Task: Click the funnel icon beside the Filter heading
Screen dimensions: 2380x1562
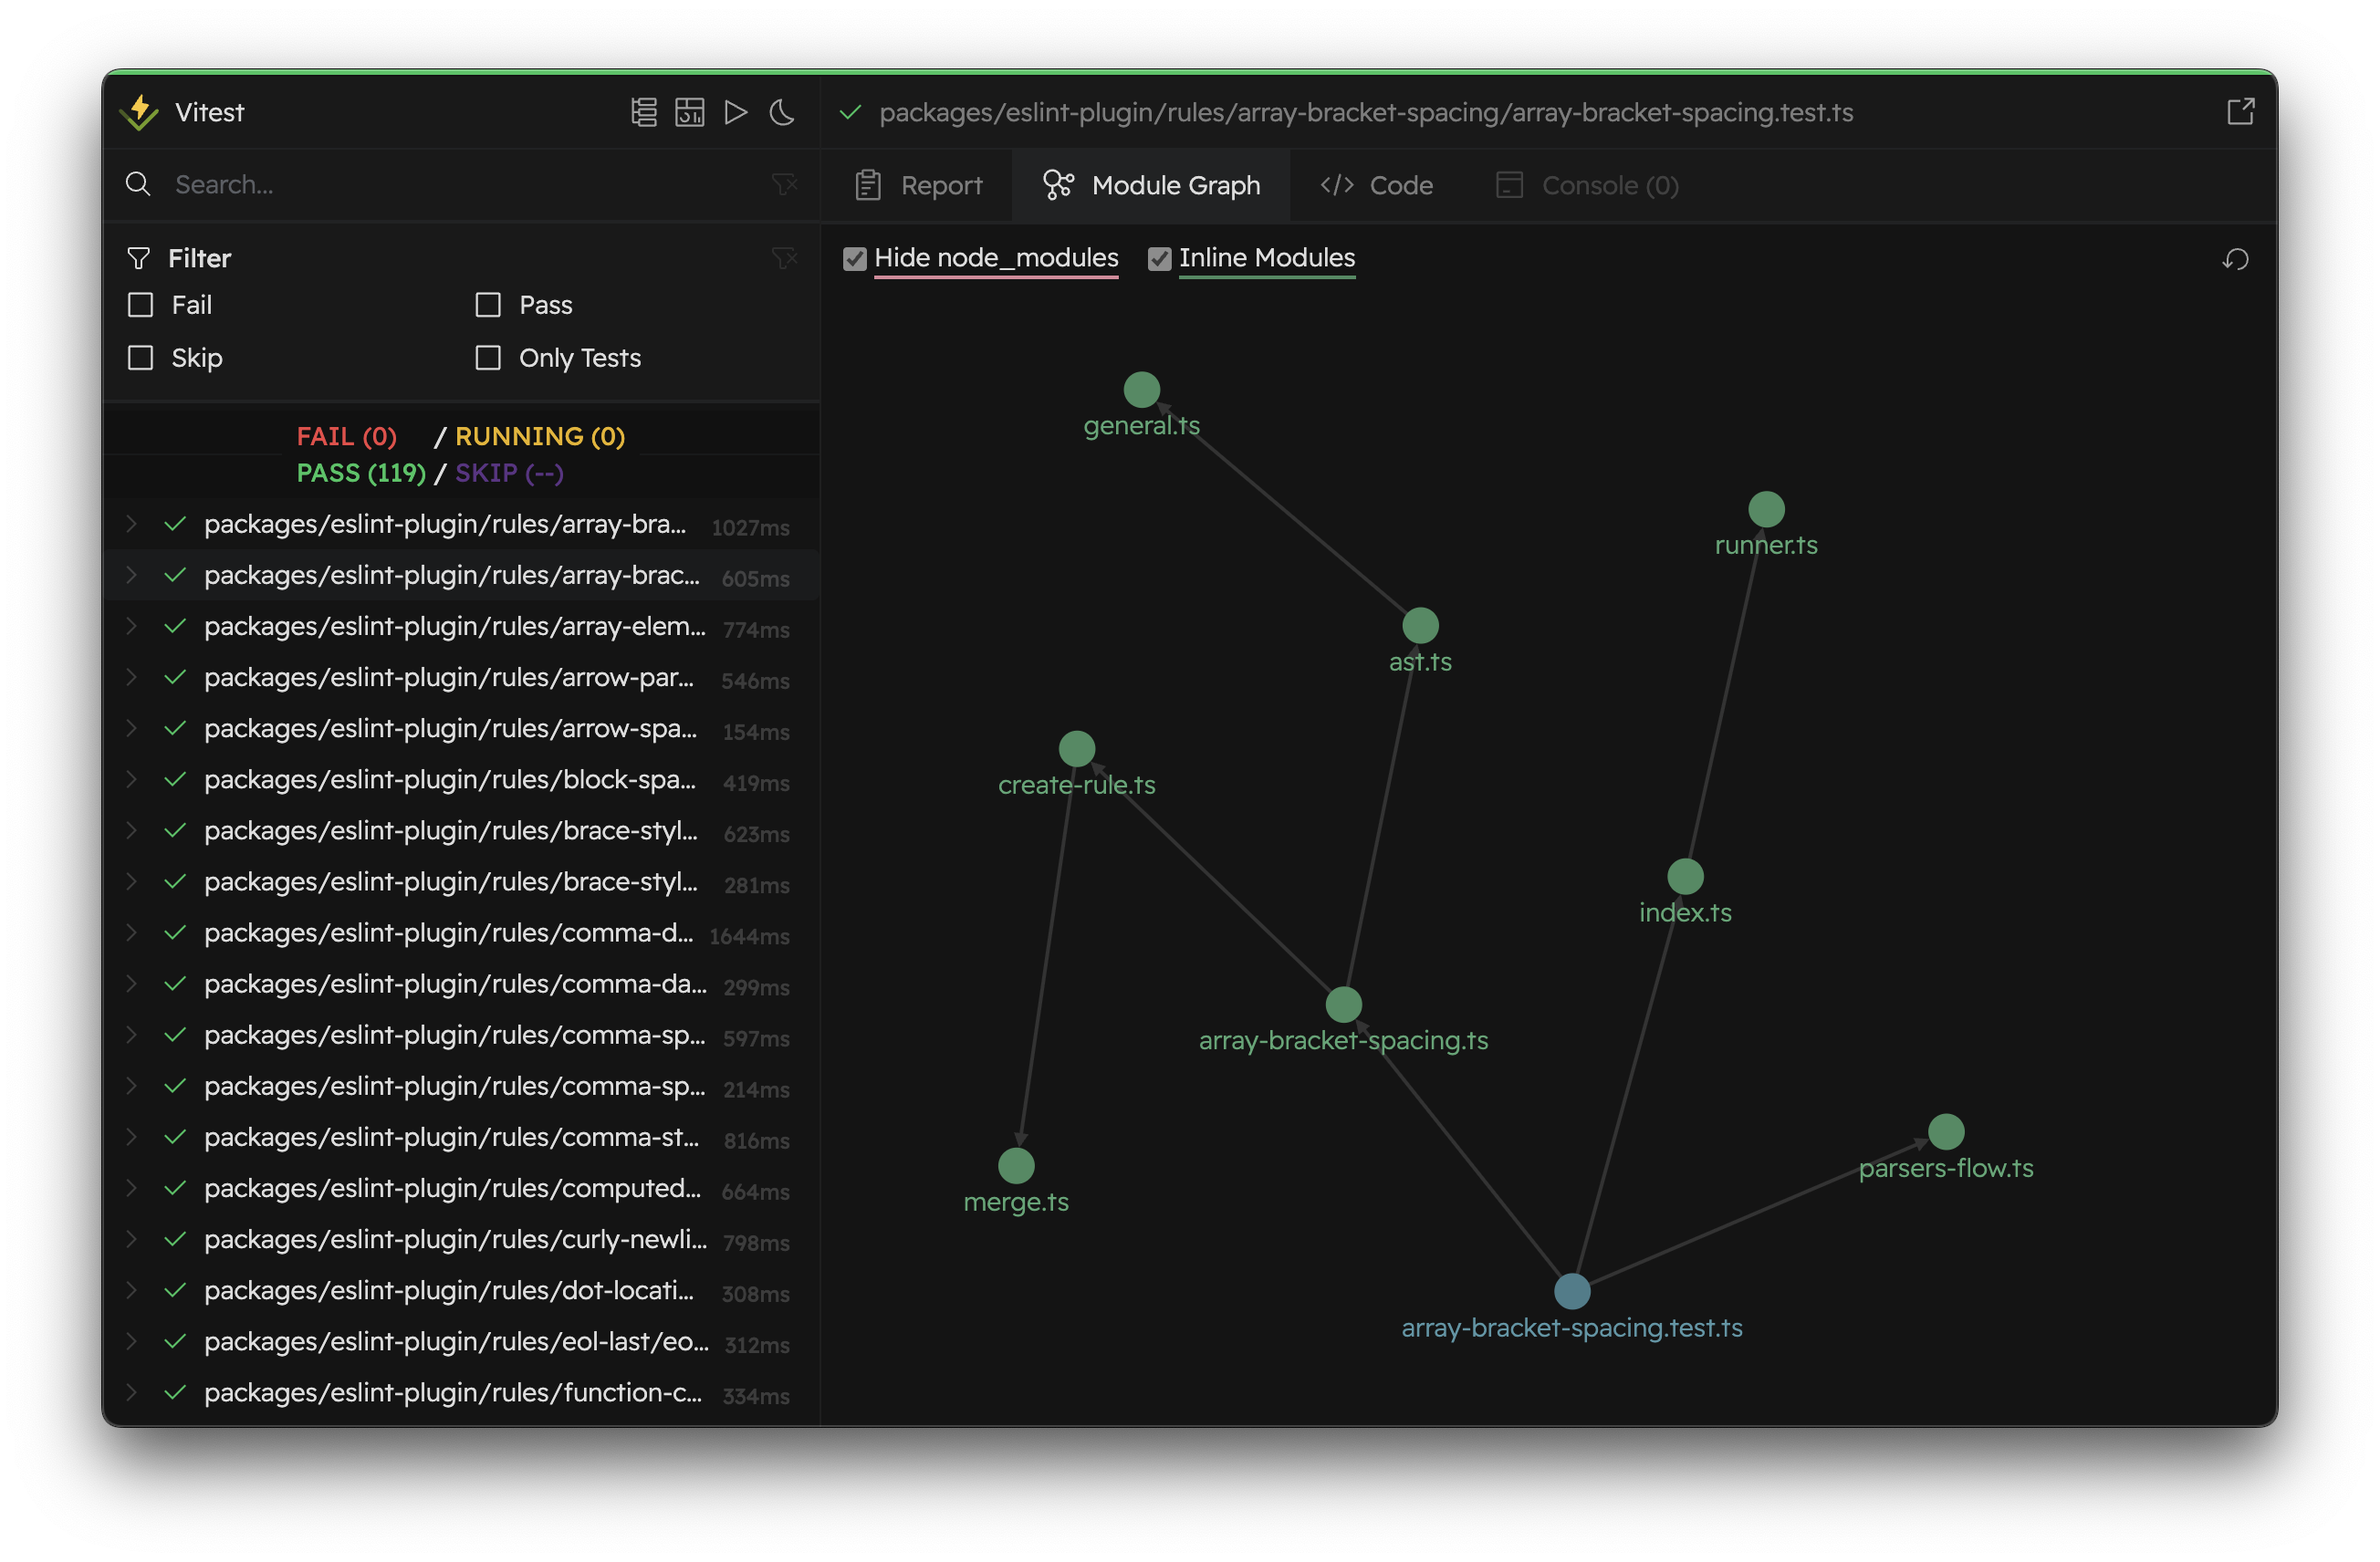Action: 139,258
